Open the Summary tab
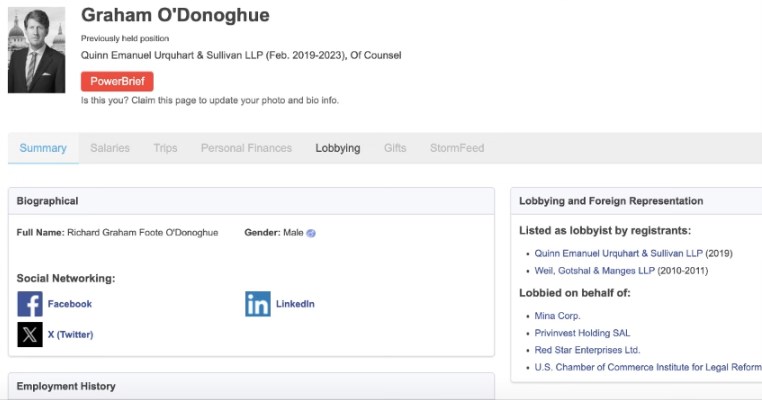The height and width of the screenshot is (400, 762). point(43,148)
